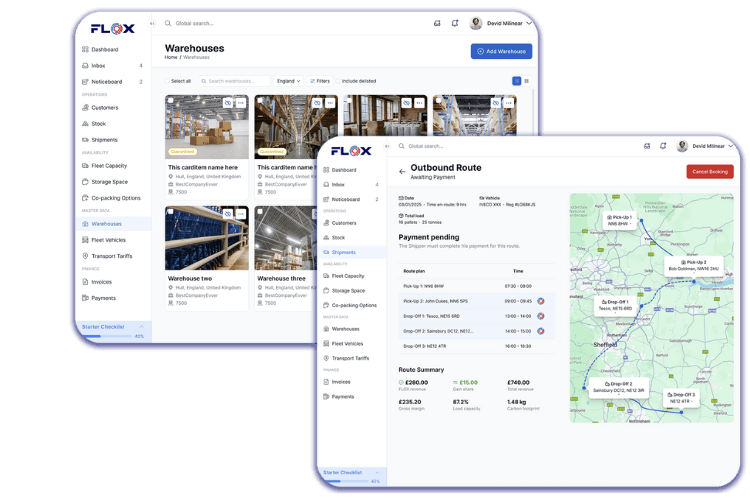Screen dimensions: 750x500
Task: Follow the Home breadcrumb link
Action: pos(171,57)
